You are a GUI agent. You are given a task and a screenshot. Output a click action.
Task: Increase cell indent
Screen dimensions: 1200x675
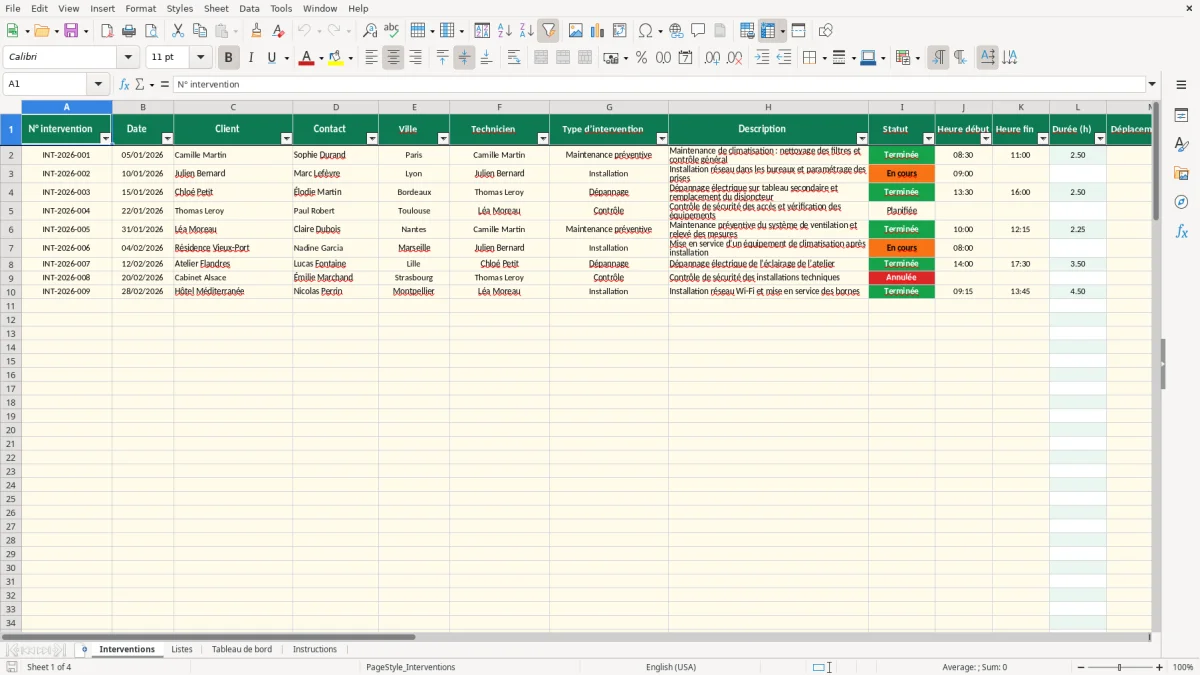(763, 58)
